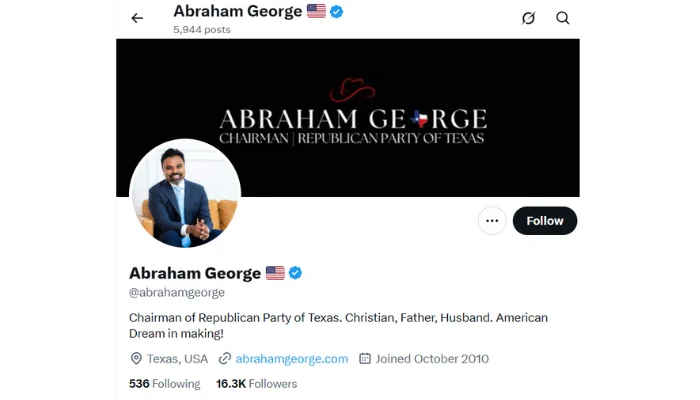Click verified badge beside profile name
Screen dimensions: 700x400
(x=295, y=273)
